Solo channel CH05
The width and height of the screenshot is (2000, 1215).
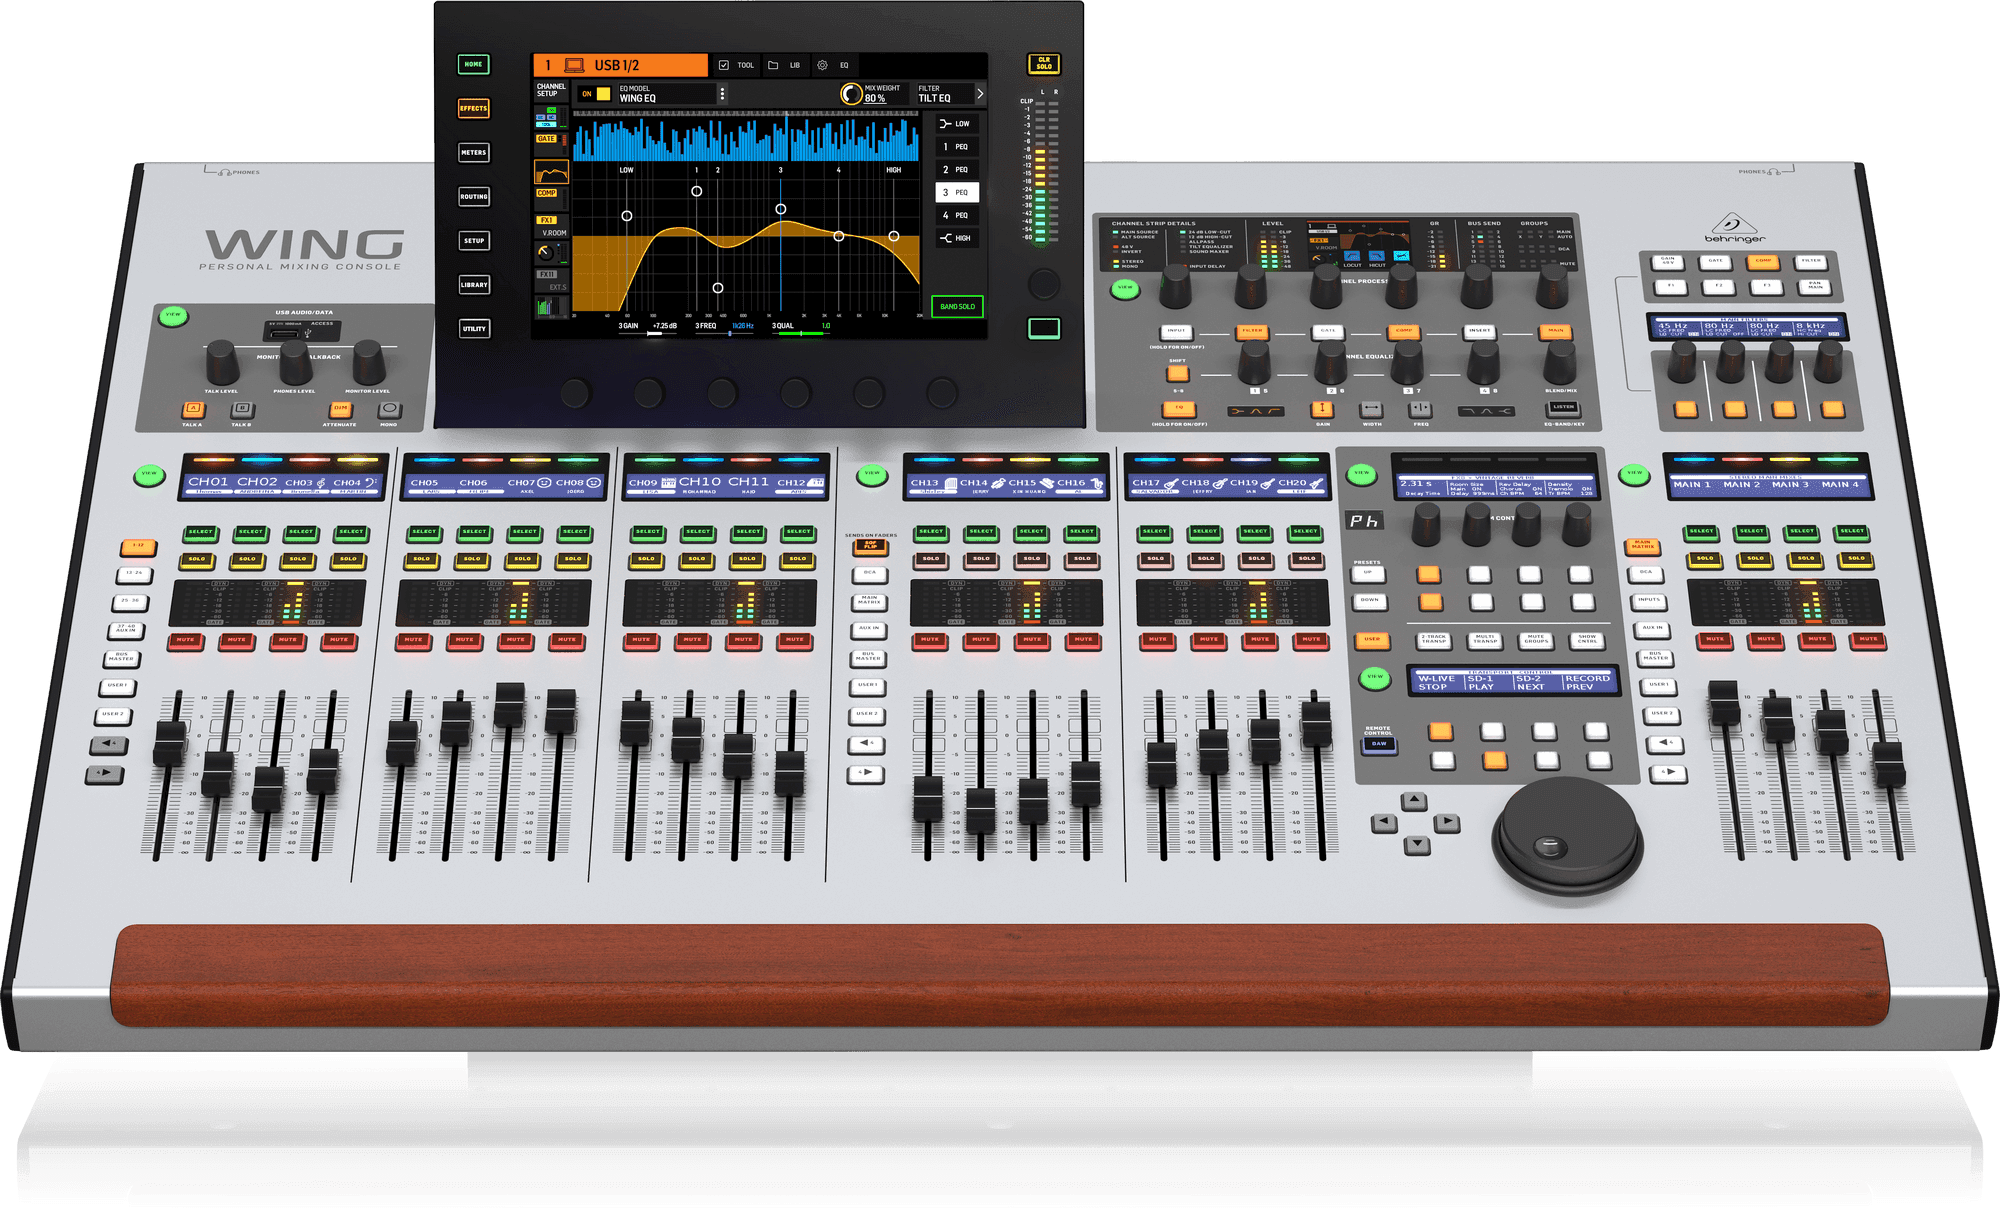[422, 560]
